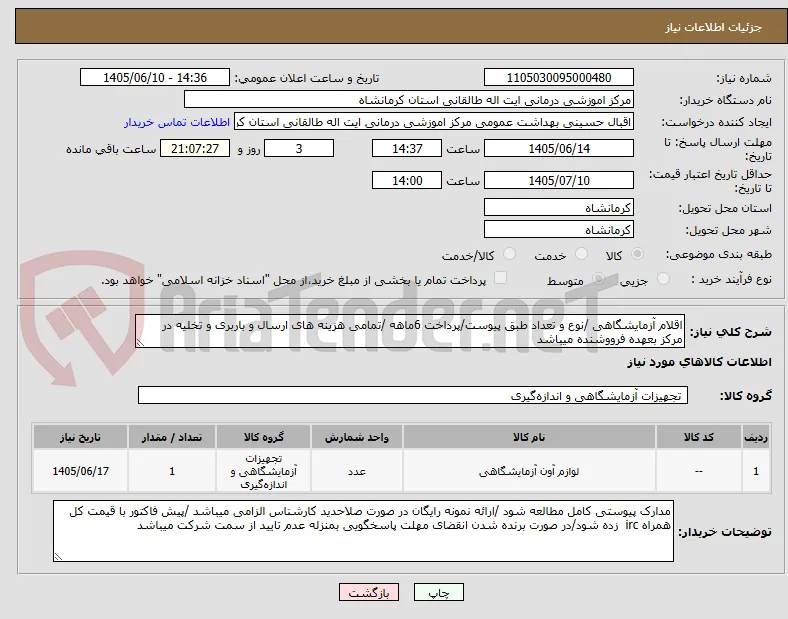
Task: Select the جزیی purchase type radio
Action: click(x=663, y=279)
